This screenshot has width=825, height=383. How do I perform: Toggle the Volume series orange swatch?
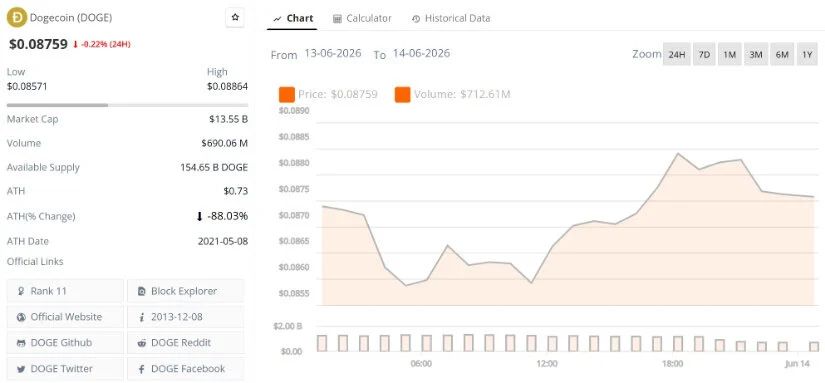403,95
